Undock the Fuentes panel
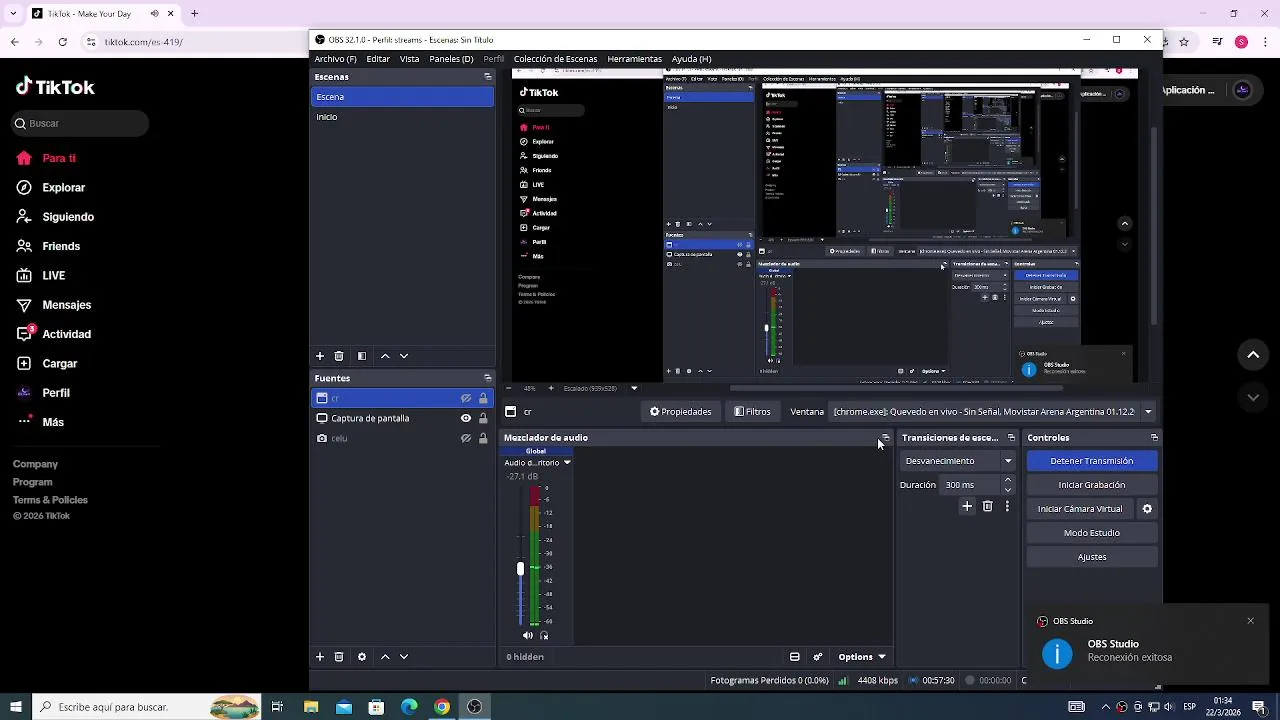 pos(488,378)
